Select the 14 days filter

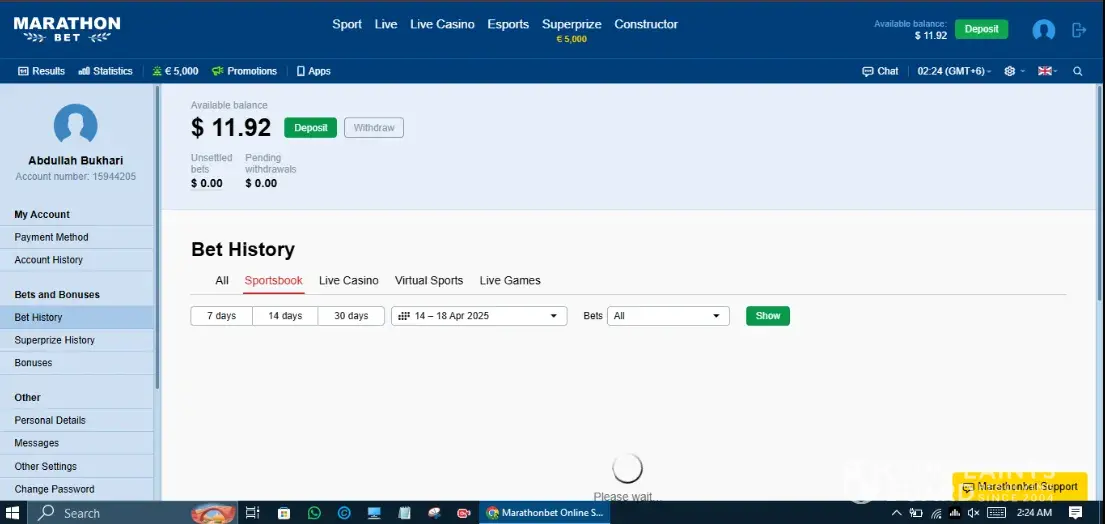pos(285,316)
